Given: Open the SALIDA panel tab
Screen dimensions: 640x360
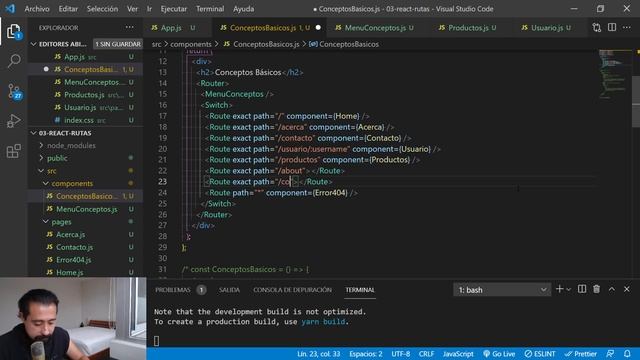Looking at the screenshot, I should [229, 289].
